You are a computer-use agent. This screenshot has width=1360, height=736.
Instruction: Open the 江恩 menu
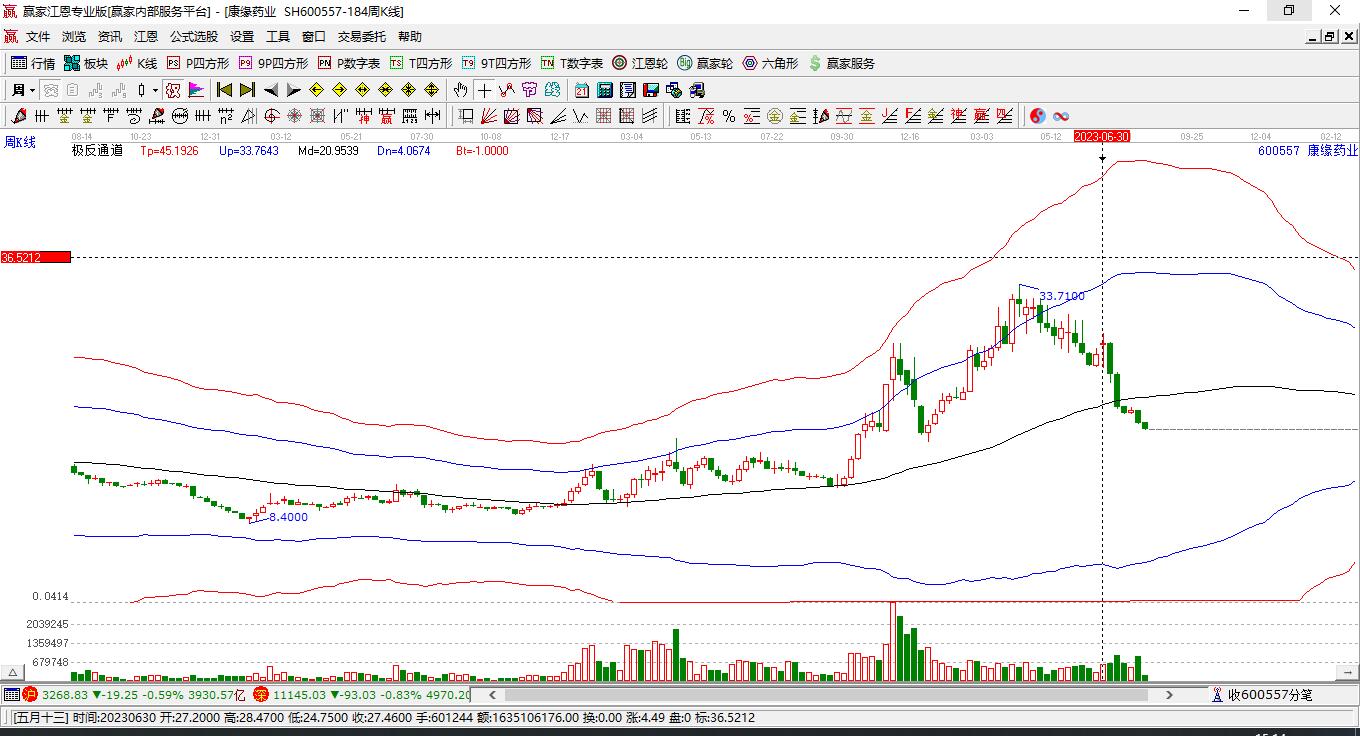(x=146, y=37)
